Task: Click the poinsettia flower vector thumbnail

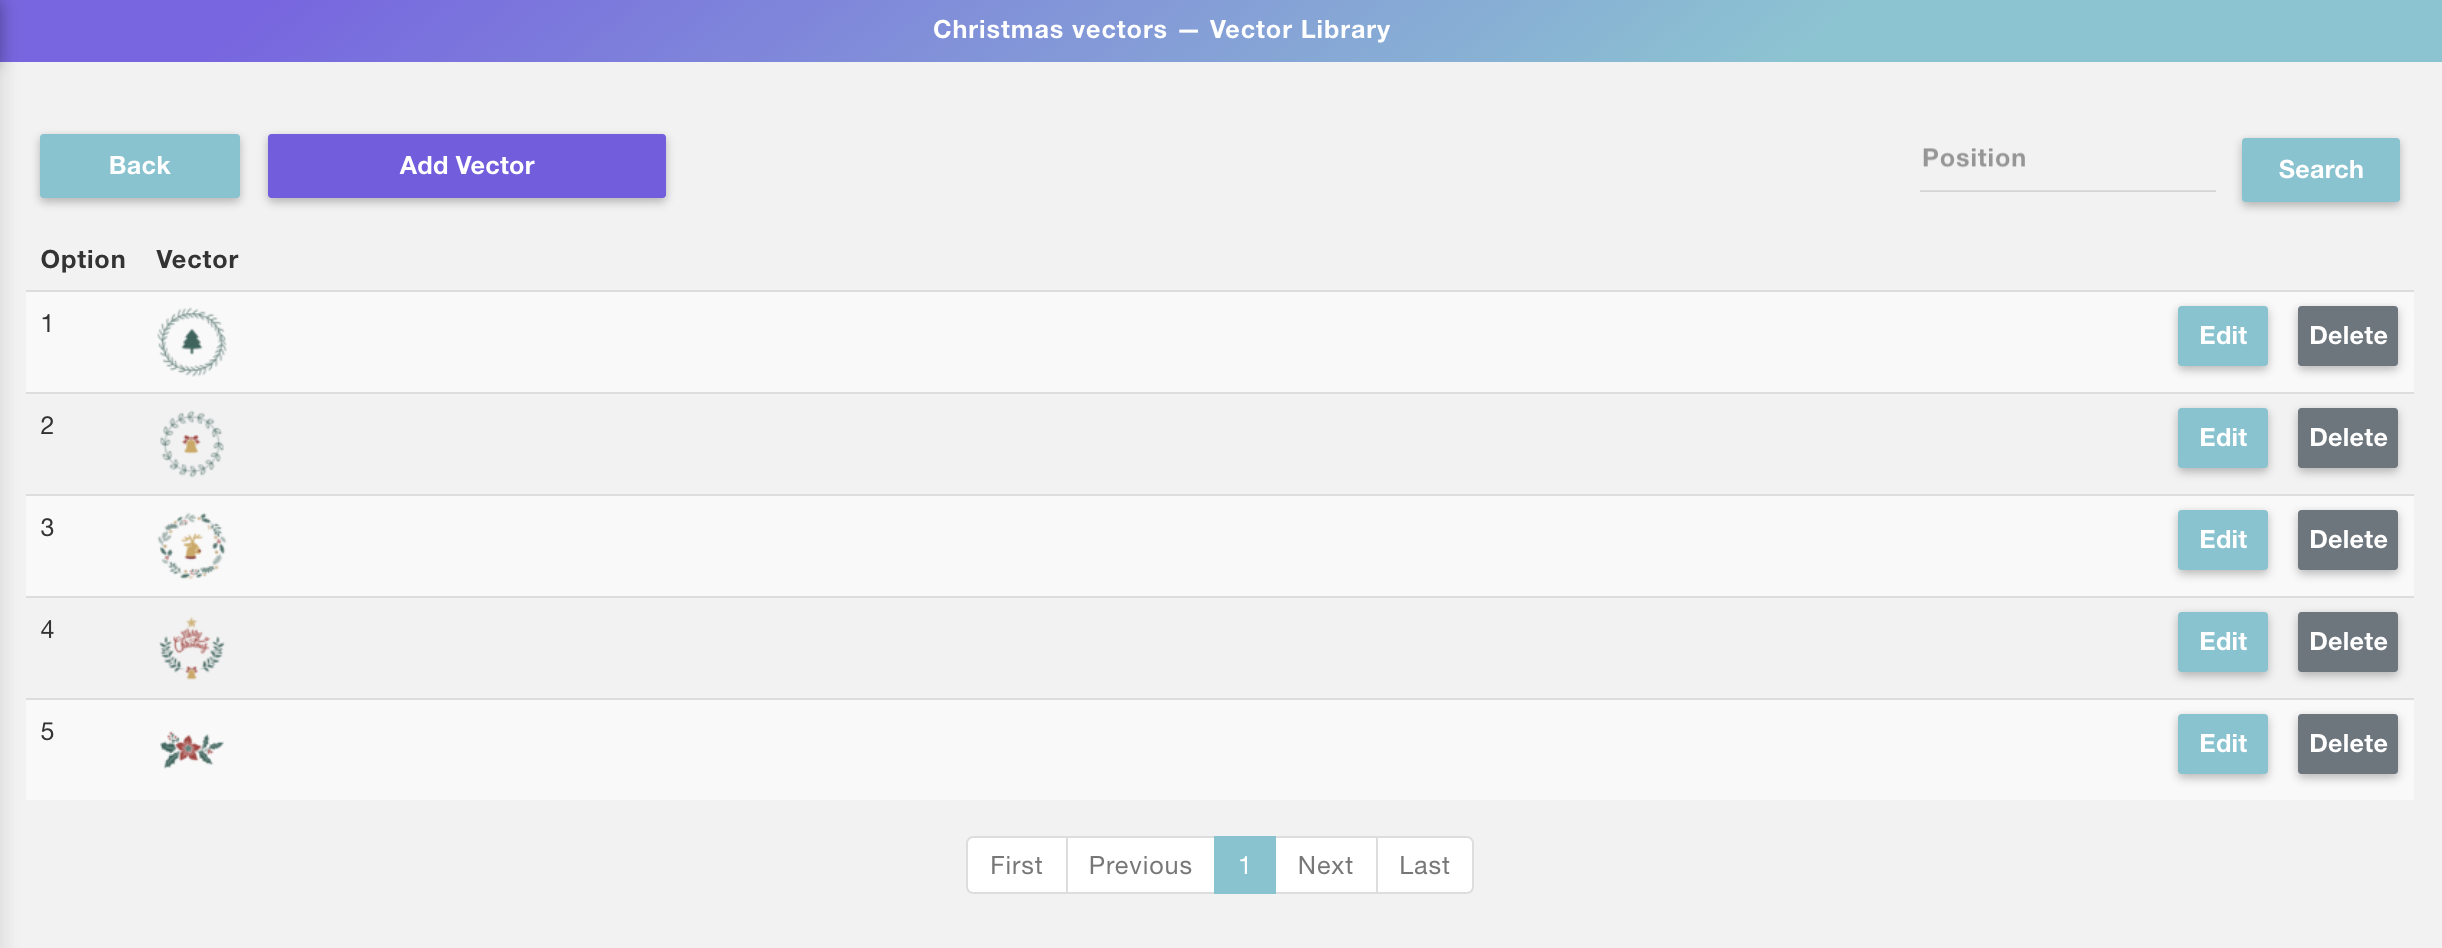Action: (x=192, y=748)
